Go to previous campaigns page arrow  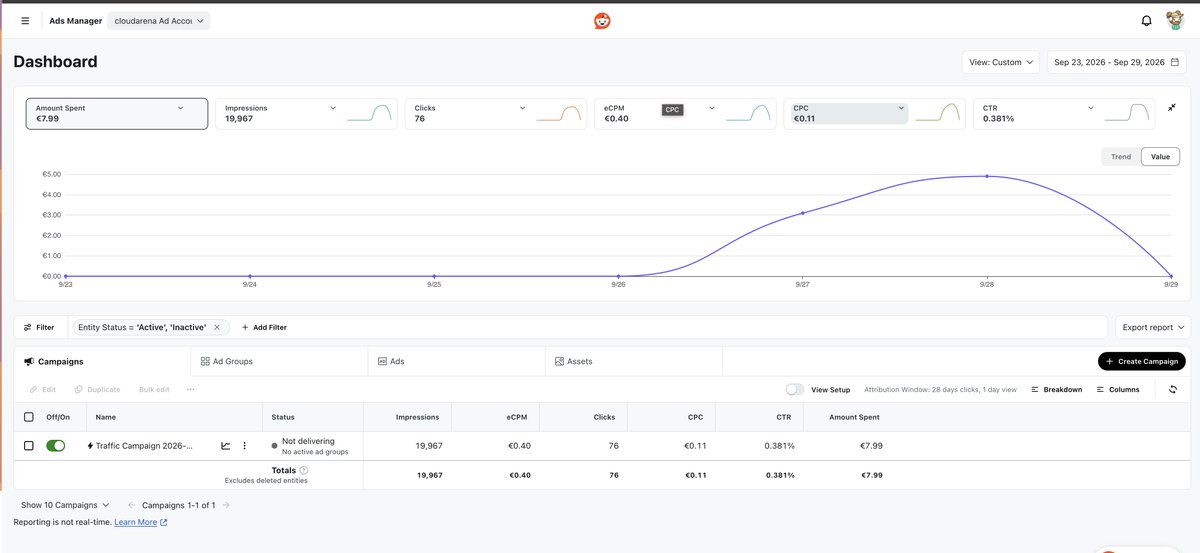click(x=132, y=505)
